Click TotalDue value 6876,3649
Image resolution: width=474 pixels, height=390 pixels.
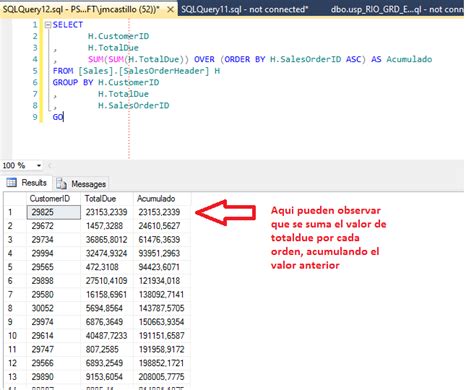[107, 322]
